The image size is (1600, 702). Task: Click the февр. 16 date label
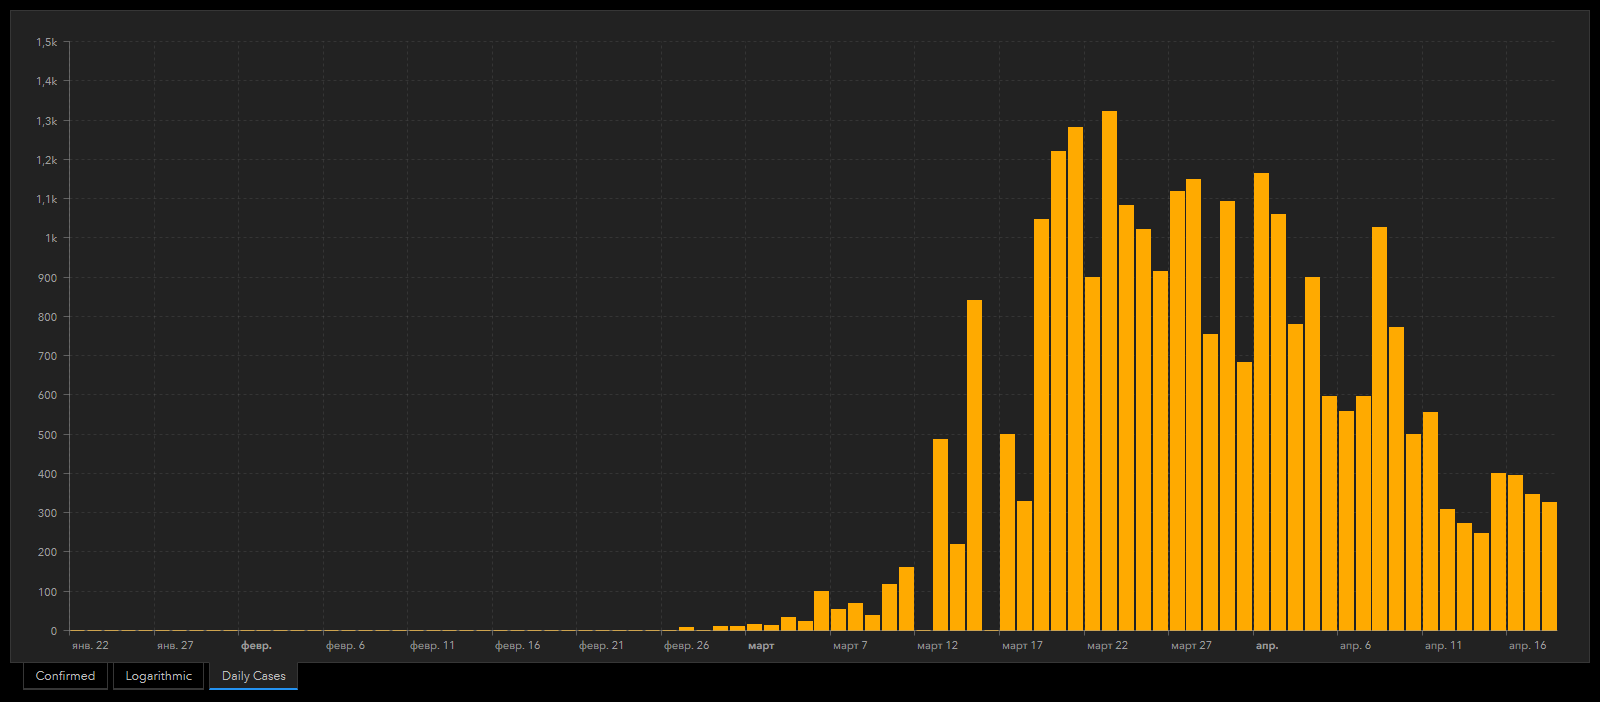[517, 646]
